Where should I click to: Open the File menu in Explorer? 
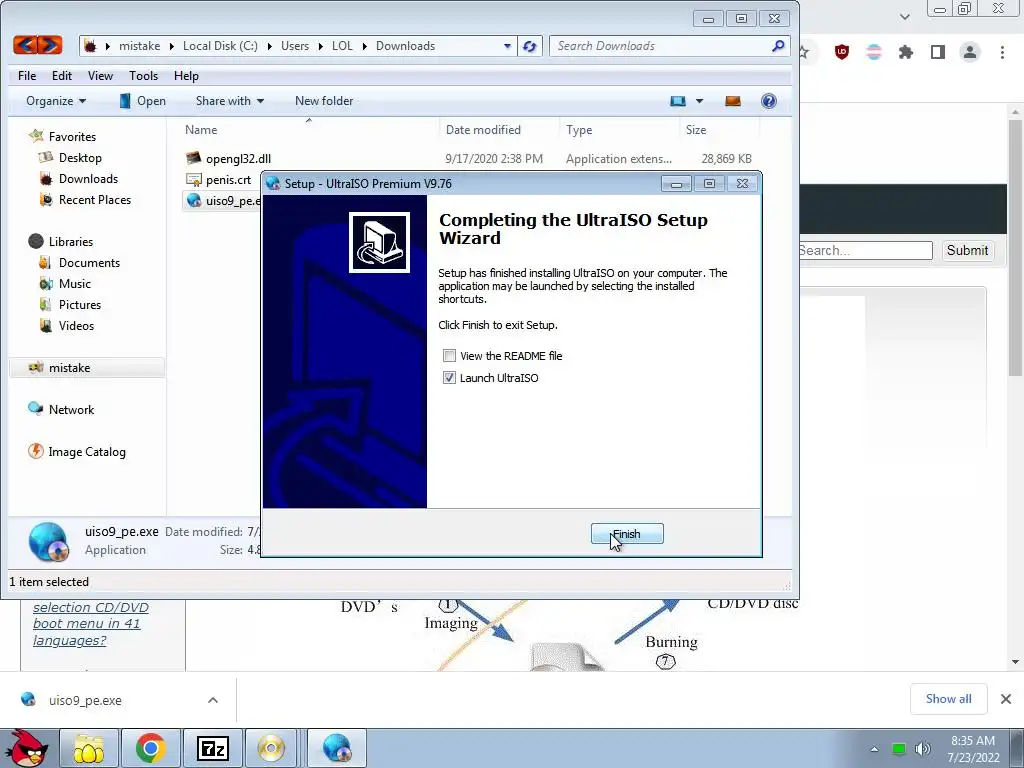[27, 76]
